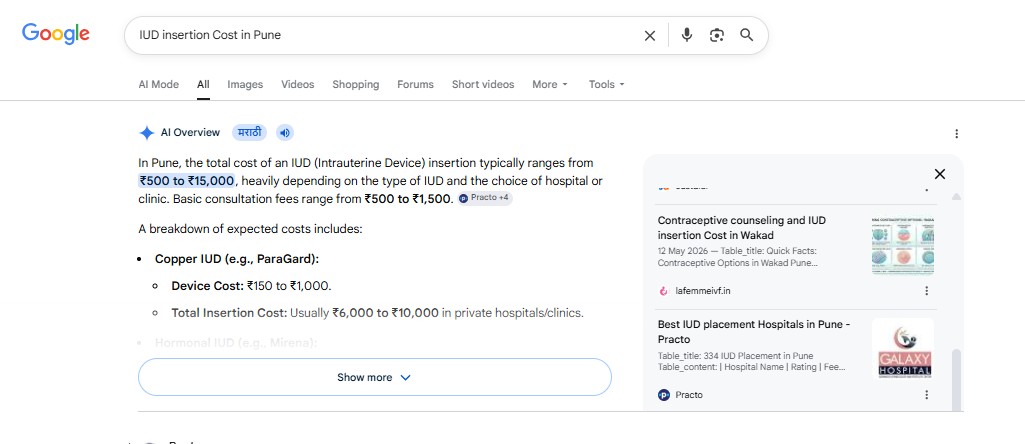Open Best IUD placement Hospitals Practo link
The height and width of the screenshot is (444, 1025).
coord(754,332)
